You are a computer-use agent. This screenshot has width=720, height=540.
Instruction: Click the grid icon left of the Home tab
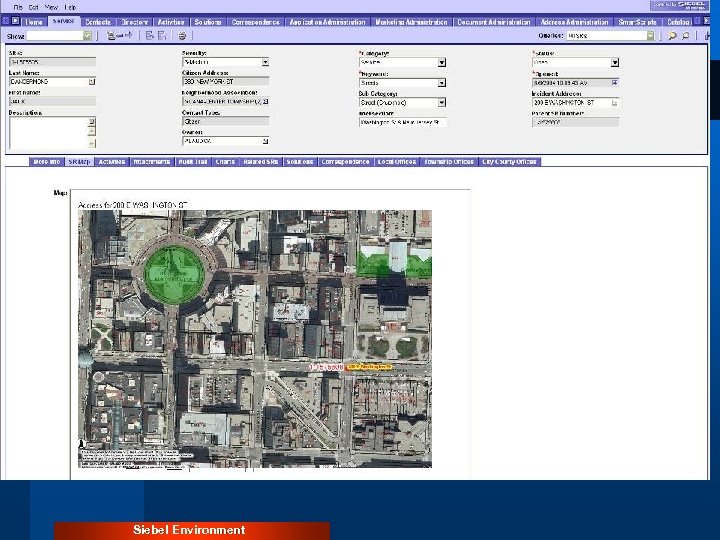(x=6, y=21)
